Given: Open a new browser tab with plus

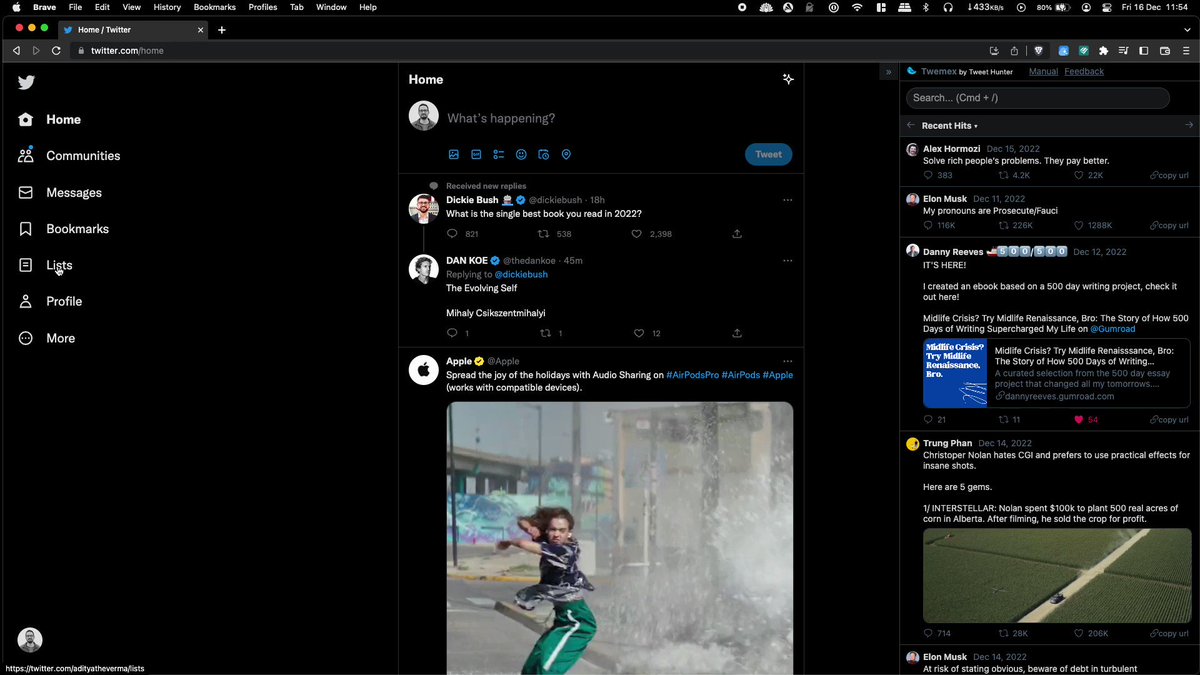Looking at the screenshot, I should [x=222, y=30].
